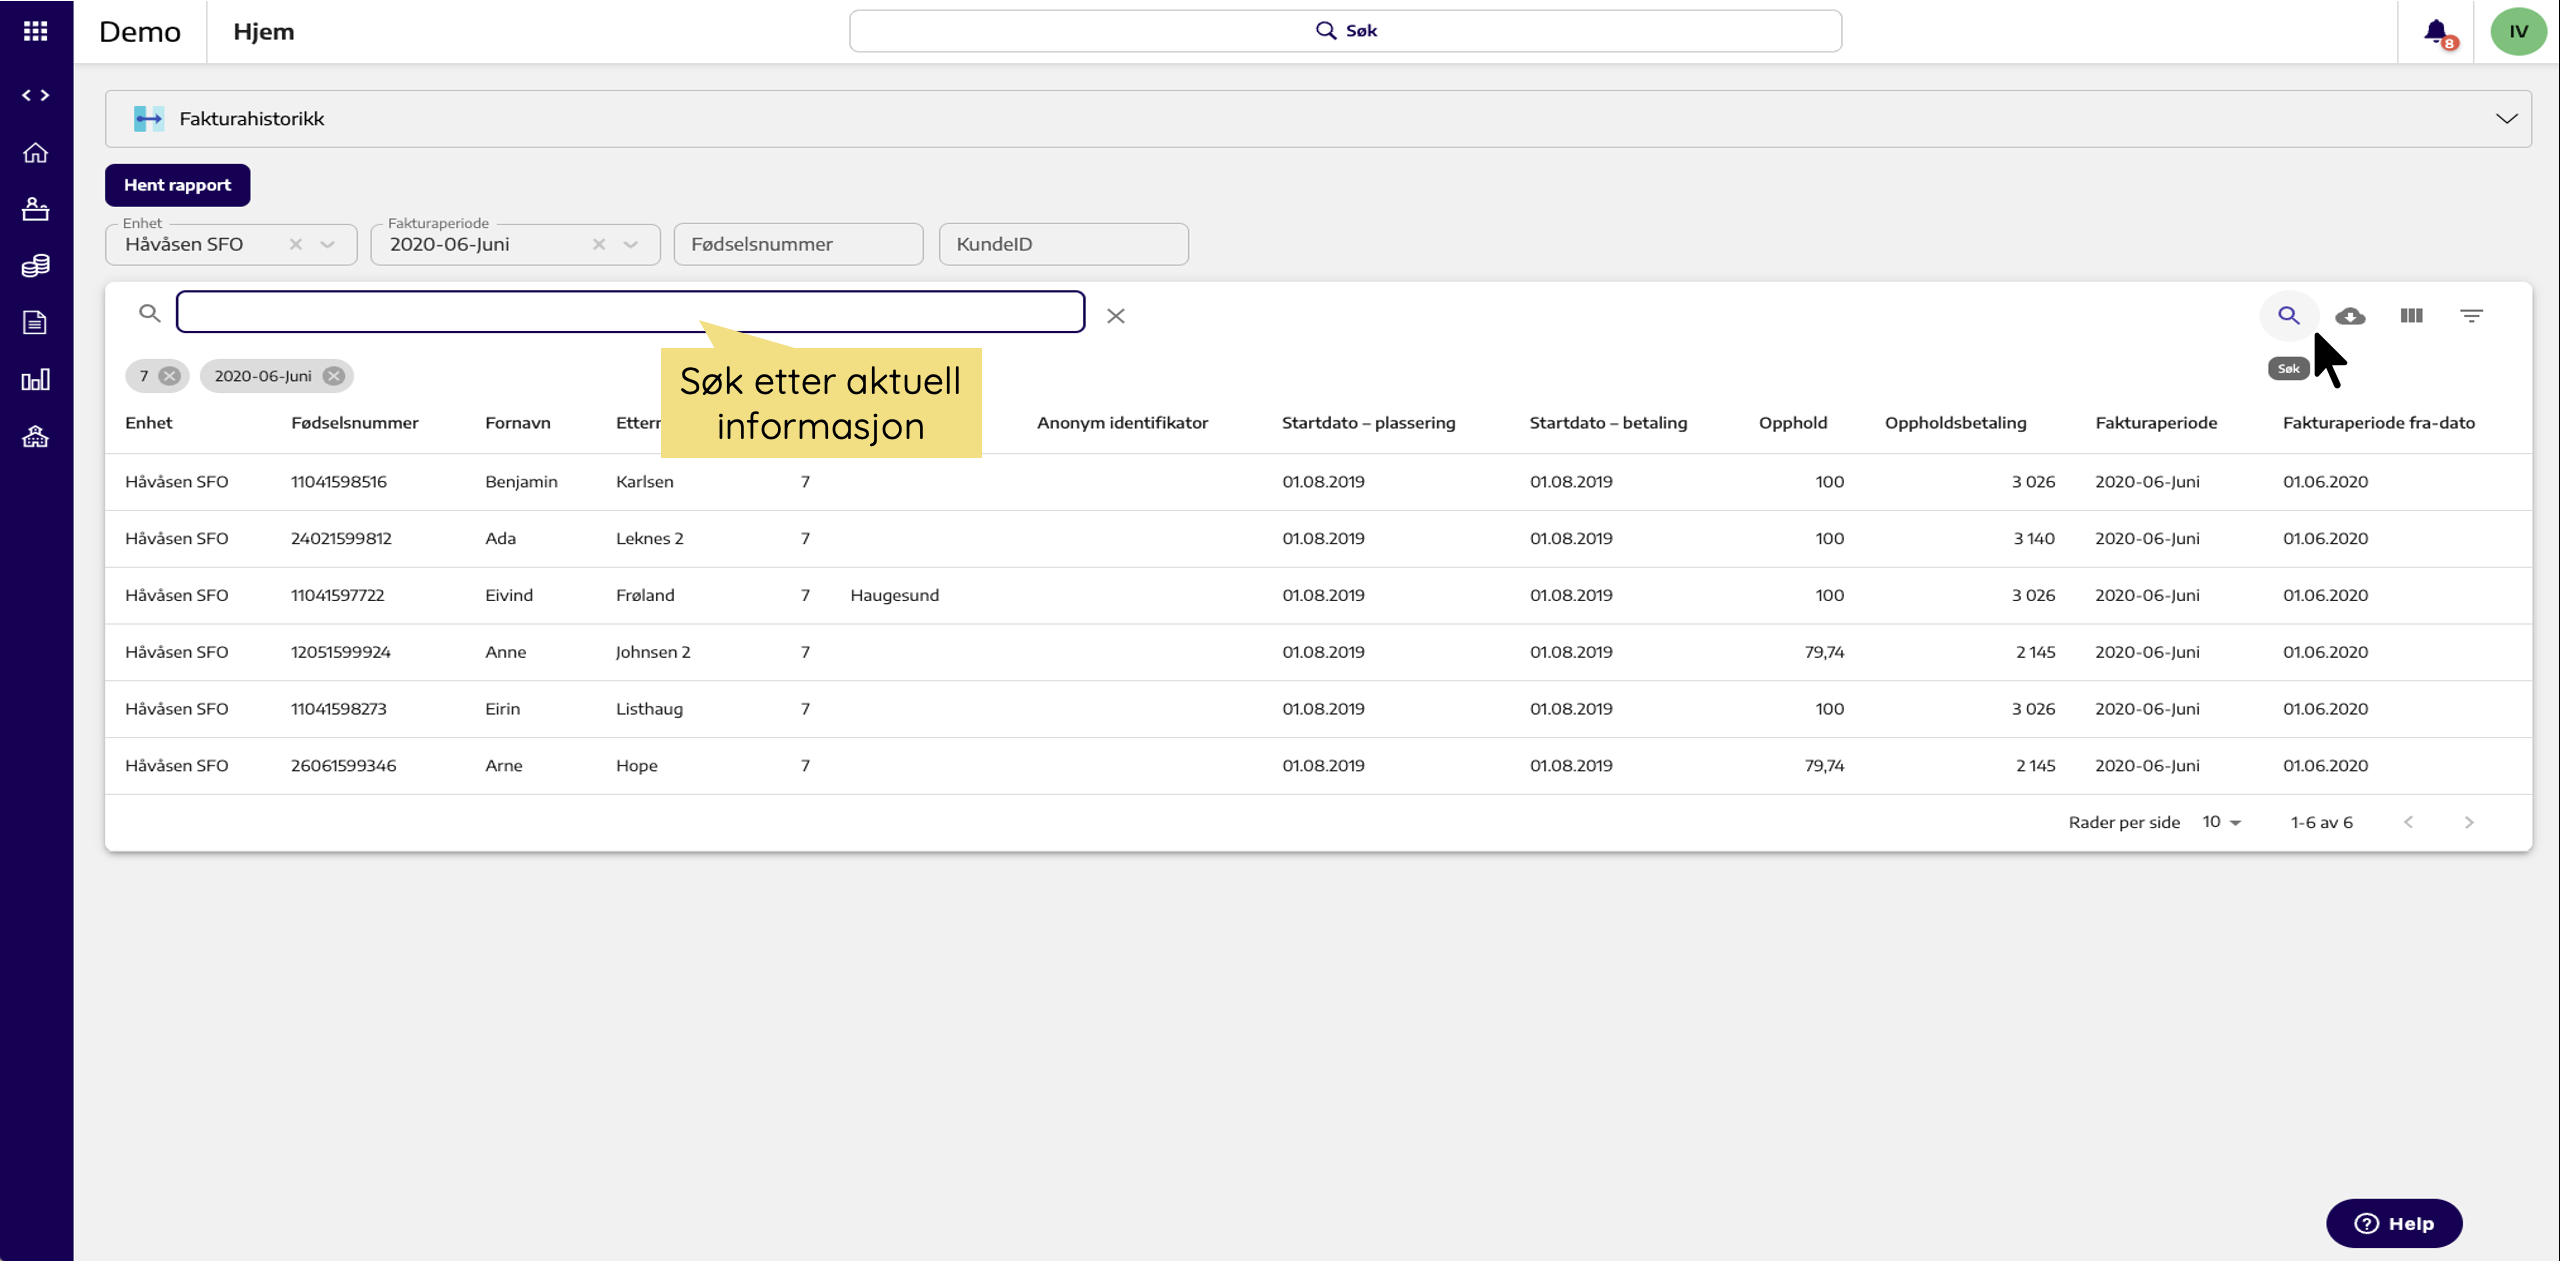Select the Hope surname cell
The width and height of the screenshot is (2560, 1261).
tap(637, 766)
